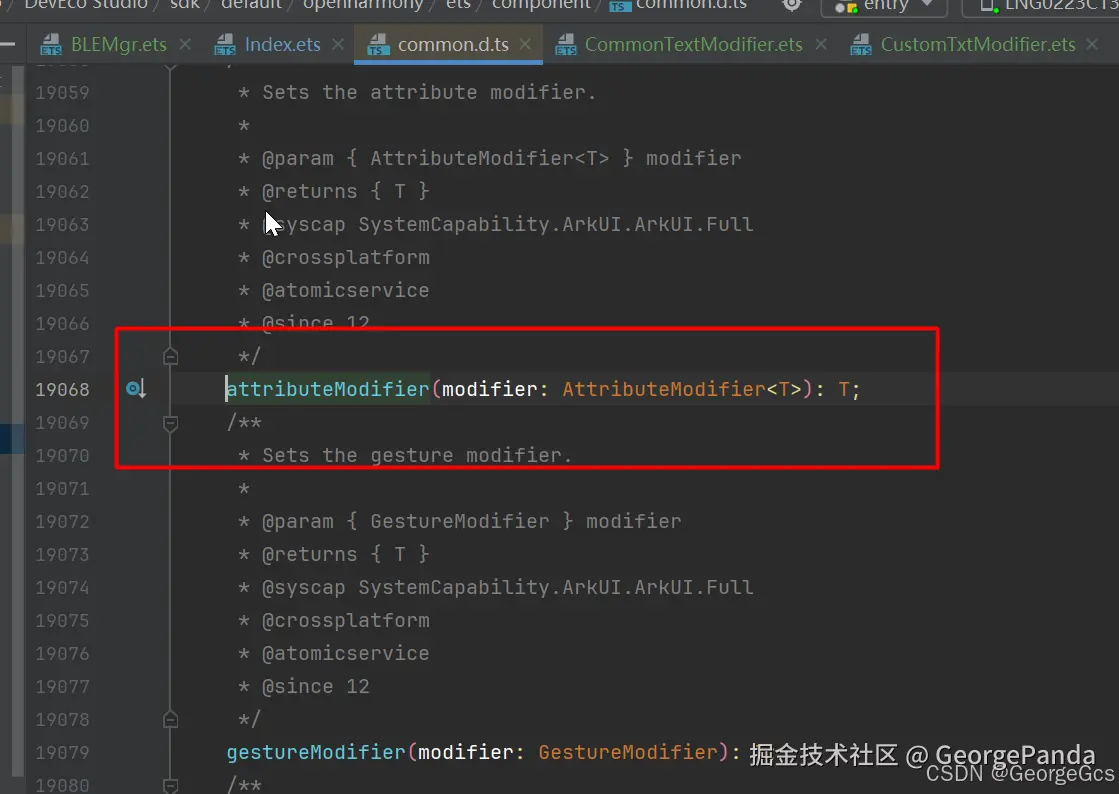The height and width of the screenshot is (794, 1119).
Task: Open the CustomTxtModifier.ets tab
Action: click(x=978, y=44)
